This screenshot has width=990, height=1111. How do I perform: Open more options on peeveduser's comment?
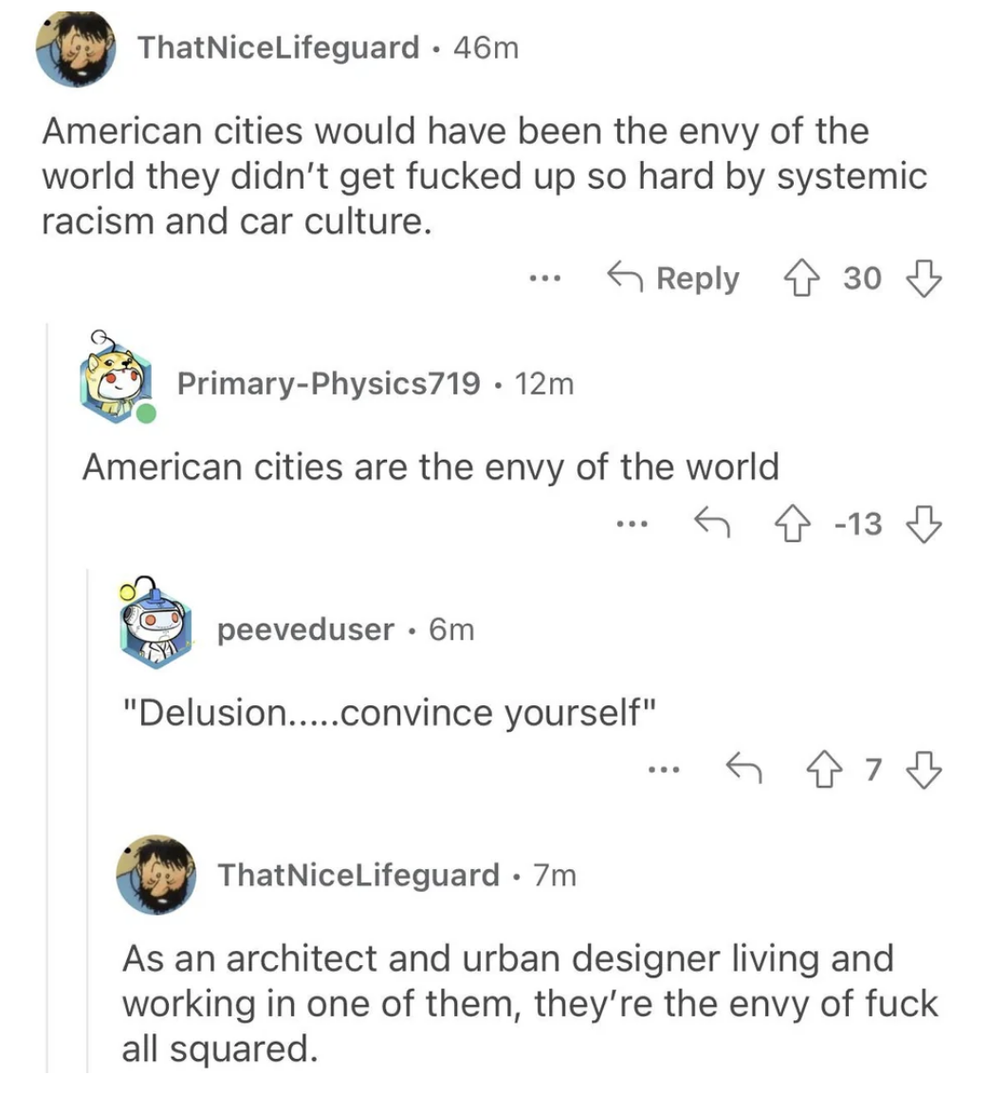664,770
